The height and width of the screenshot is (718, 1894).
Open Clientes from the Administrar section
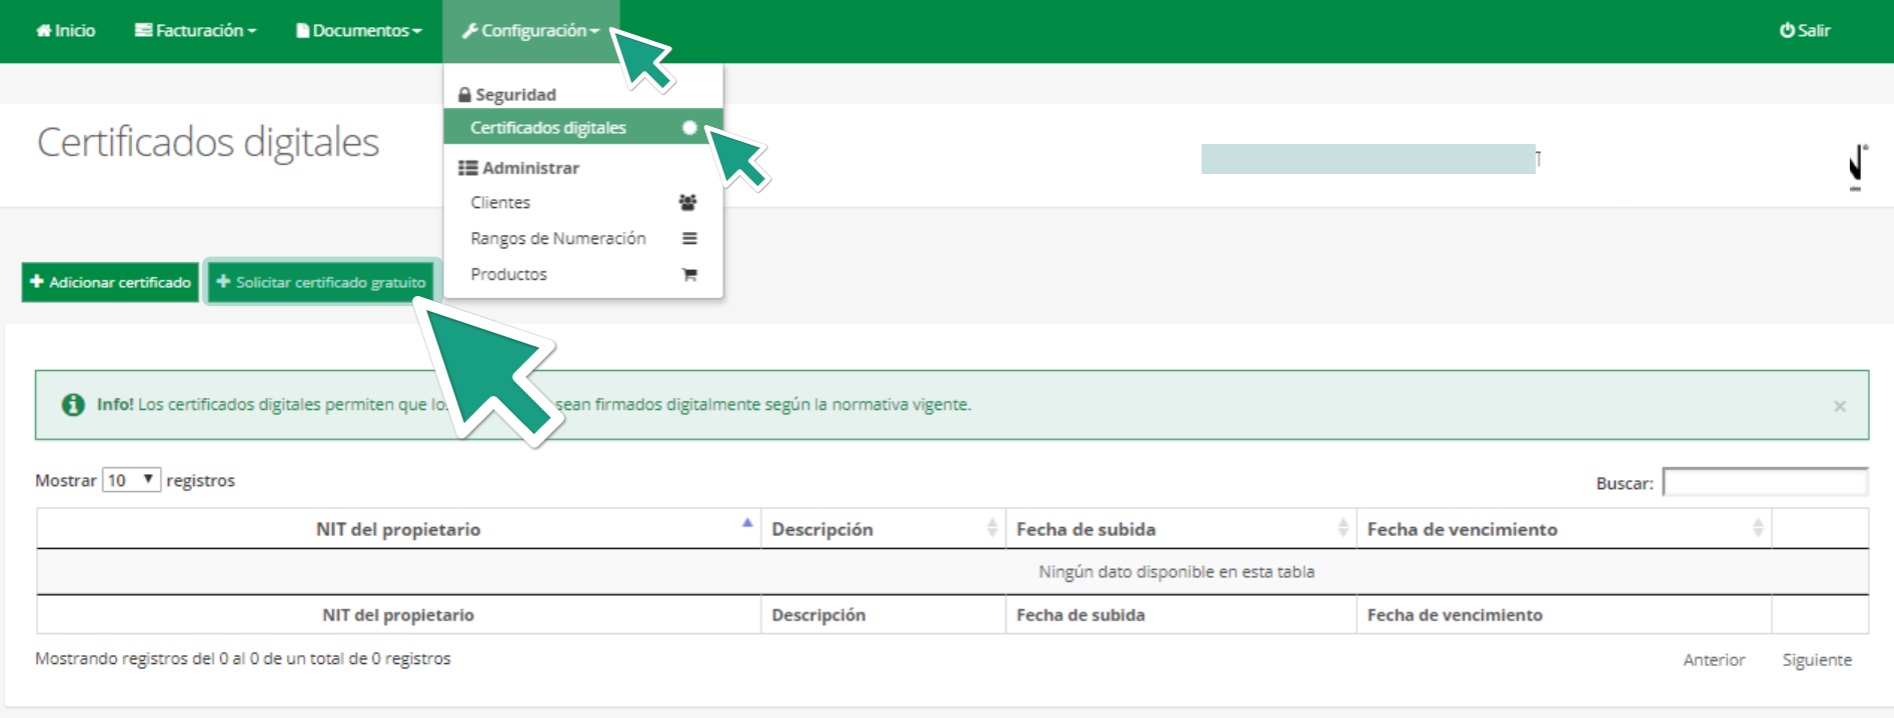583,202
